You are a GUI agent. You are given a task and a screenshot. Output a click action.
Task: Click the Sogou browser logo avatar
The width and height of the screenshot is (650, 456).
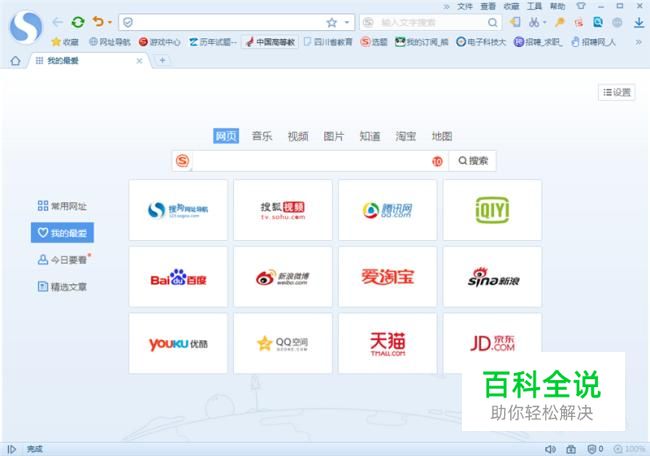pyautogui.click(x=26, y=27)
